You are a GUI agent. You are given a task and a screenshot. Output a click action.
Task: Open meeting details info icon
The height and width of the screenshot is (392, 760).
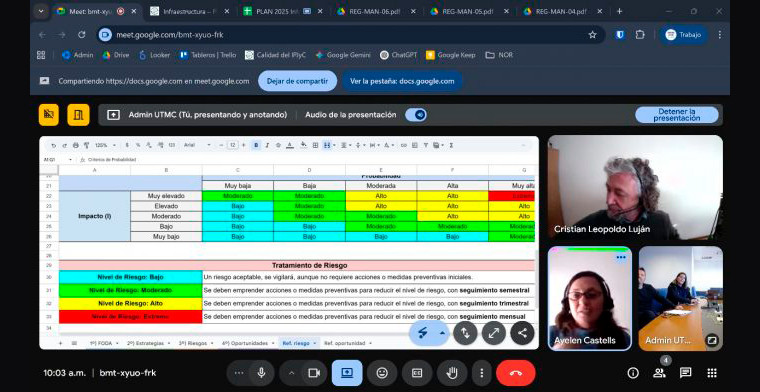[633, 373]
